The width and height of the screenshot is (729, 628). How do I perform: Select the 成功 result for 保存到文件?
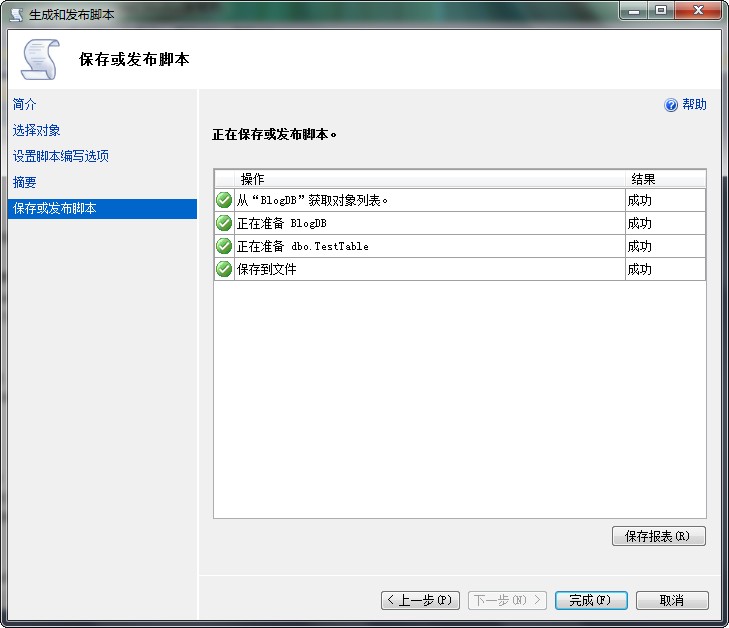tap(640, 269)
